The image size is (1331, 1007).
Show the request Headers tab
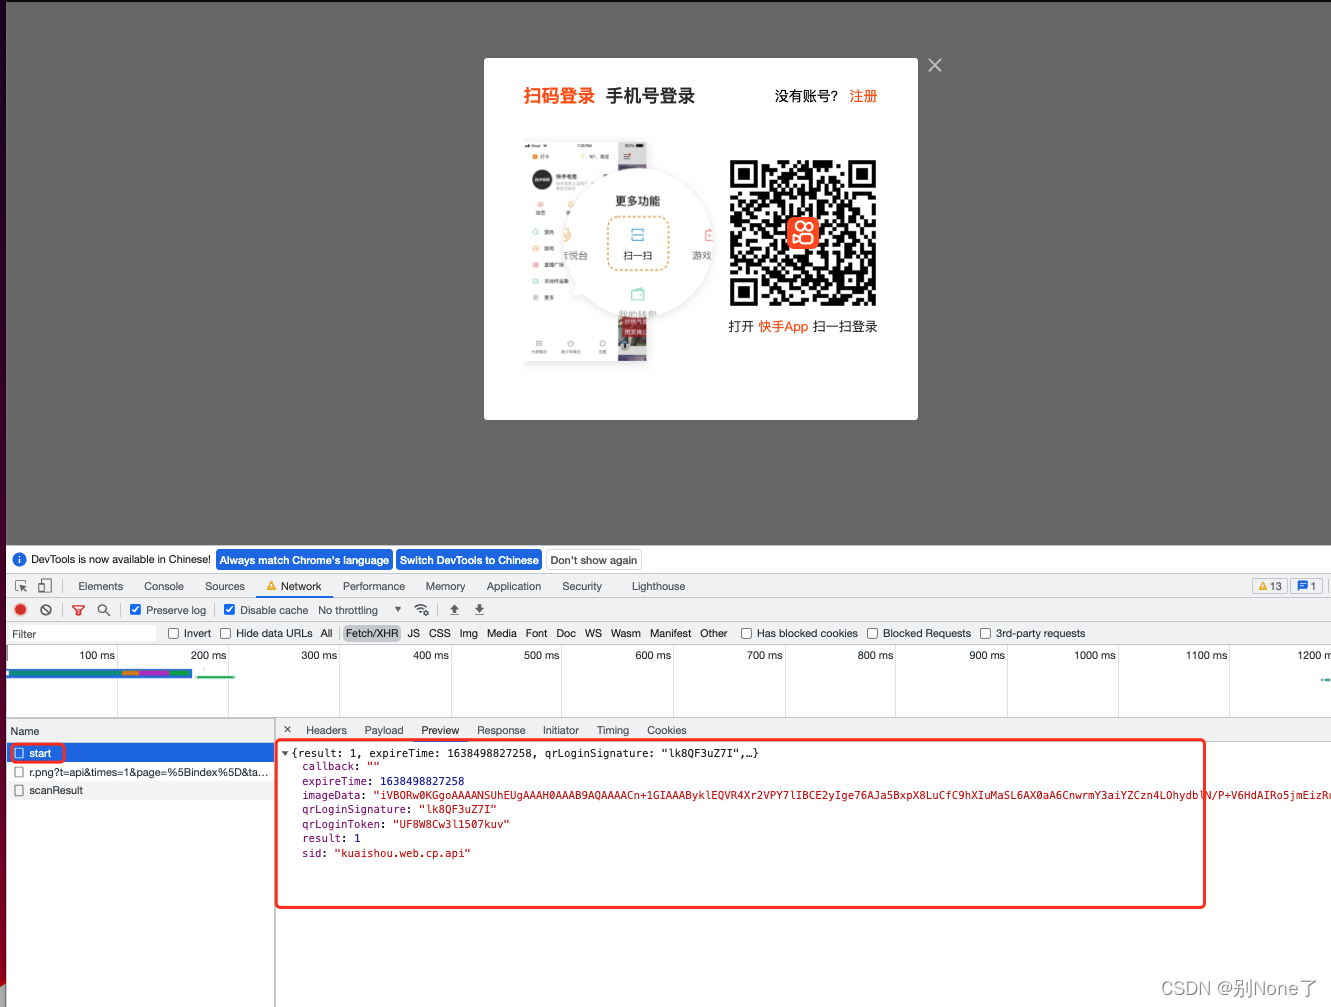(326, 730)
